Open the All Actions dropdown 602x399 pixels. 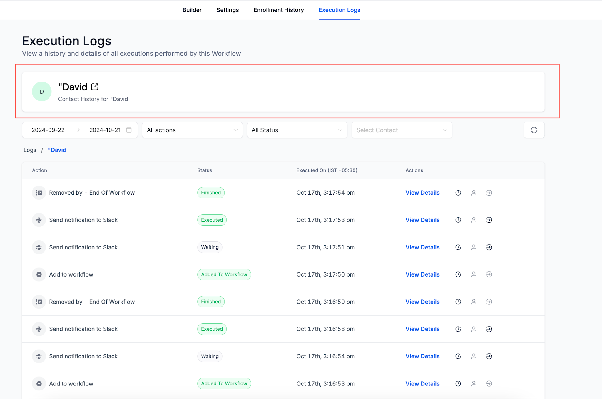click(192, 130)
